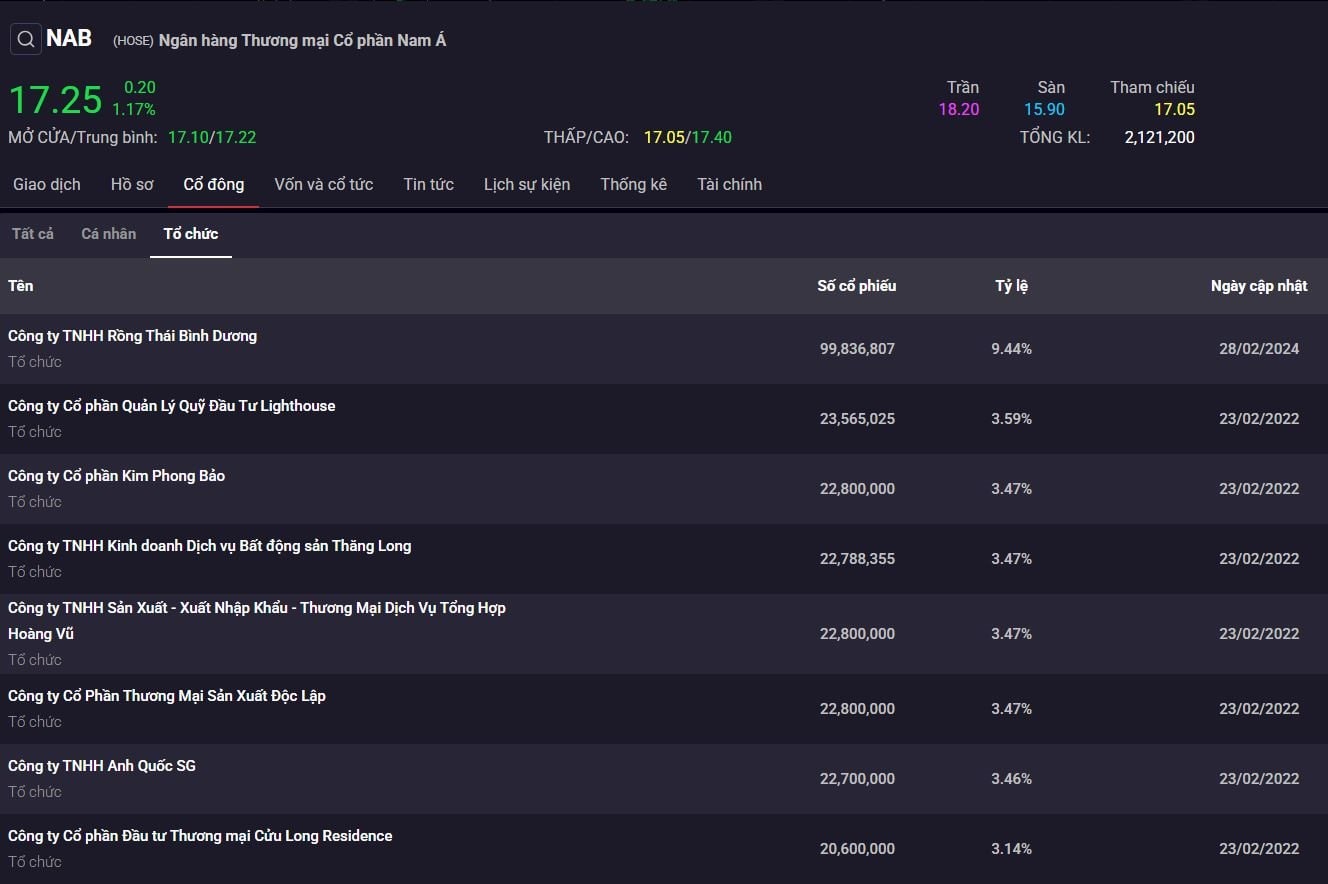
Task: Click the Trần ceiling price 18.20
Action: click(958, 109)
